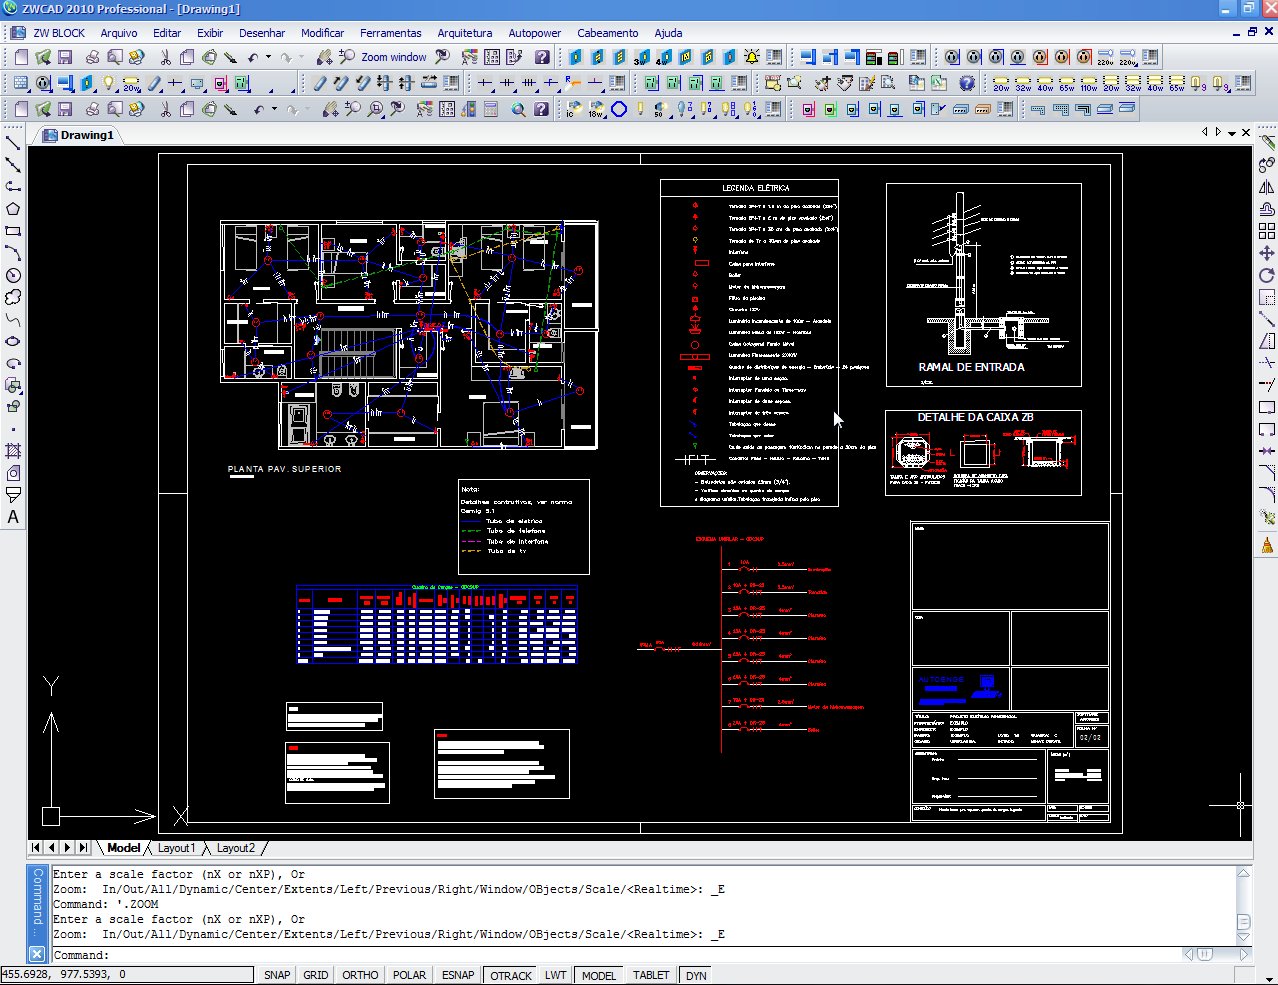
Task: Click the Move tool in modify toolbar
Action: (1266, 253)
